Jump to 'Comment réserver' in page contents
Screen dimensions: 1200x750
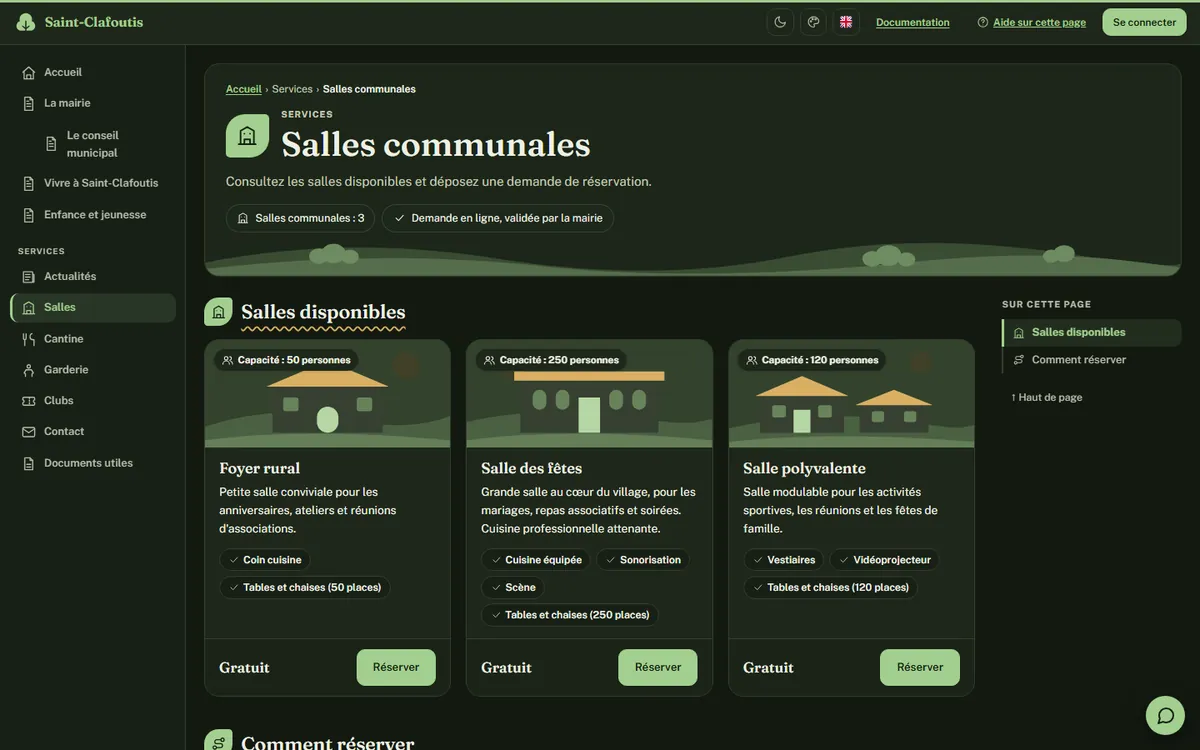1091,360
